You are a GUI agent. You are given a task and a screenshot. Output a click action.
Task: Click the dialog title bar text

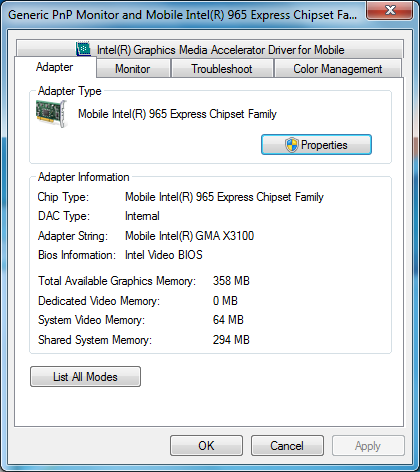point(182,15)
